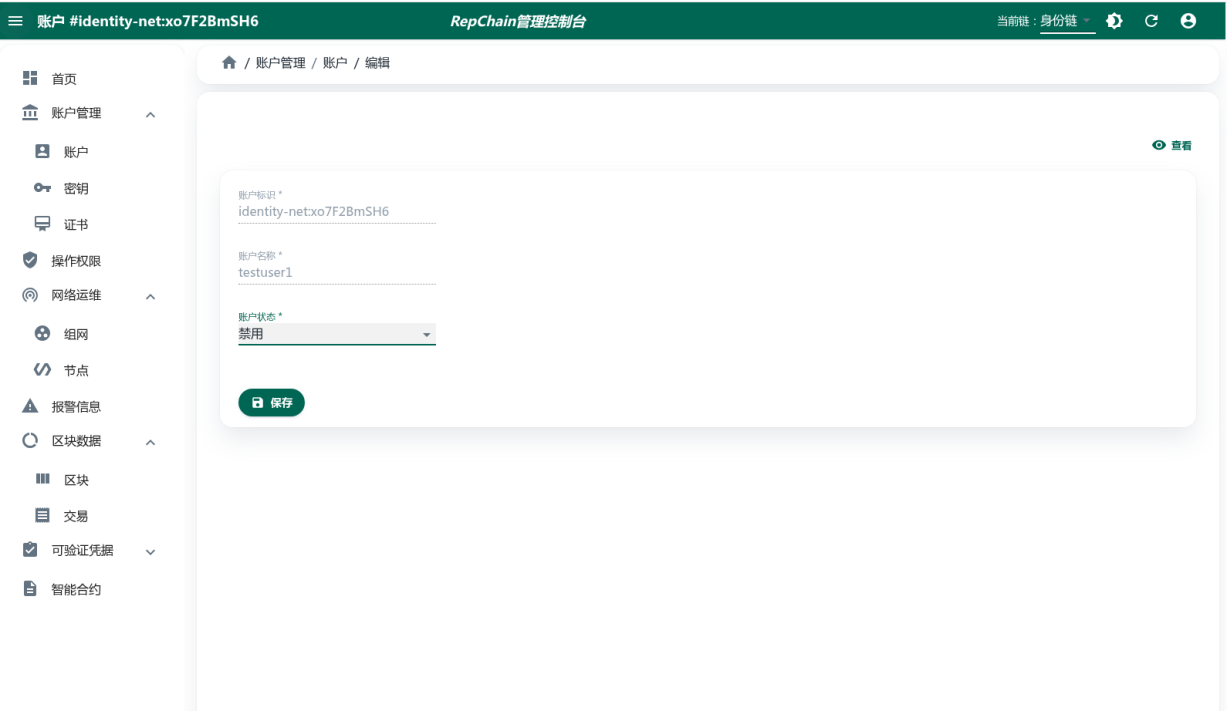1227x711 pixels.
Task: Click the 节点 node icon
Action: coord(42,370)
